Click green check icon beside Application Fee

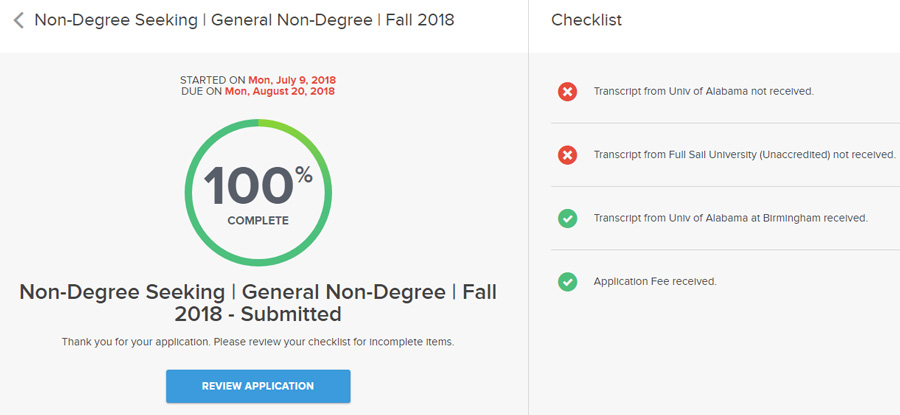pyautogui.click(x=567, y=282)
